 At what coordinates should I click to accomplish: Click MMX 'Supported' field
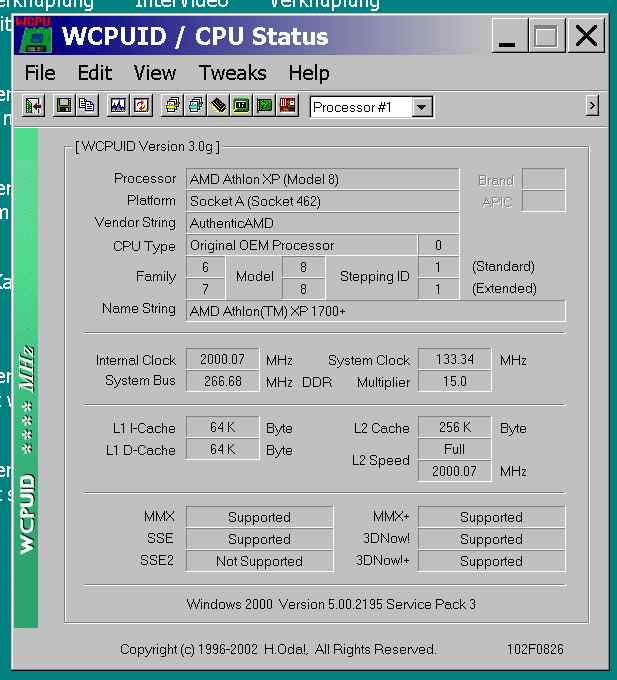pyautogui.click(x=259, y=517)
